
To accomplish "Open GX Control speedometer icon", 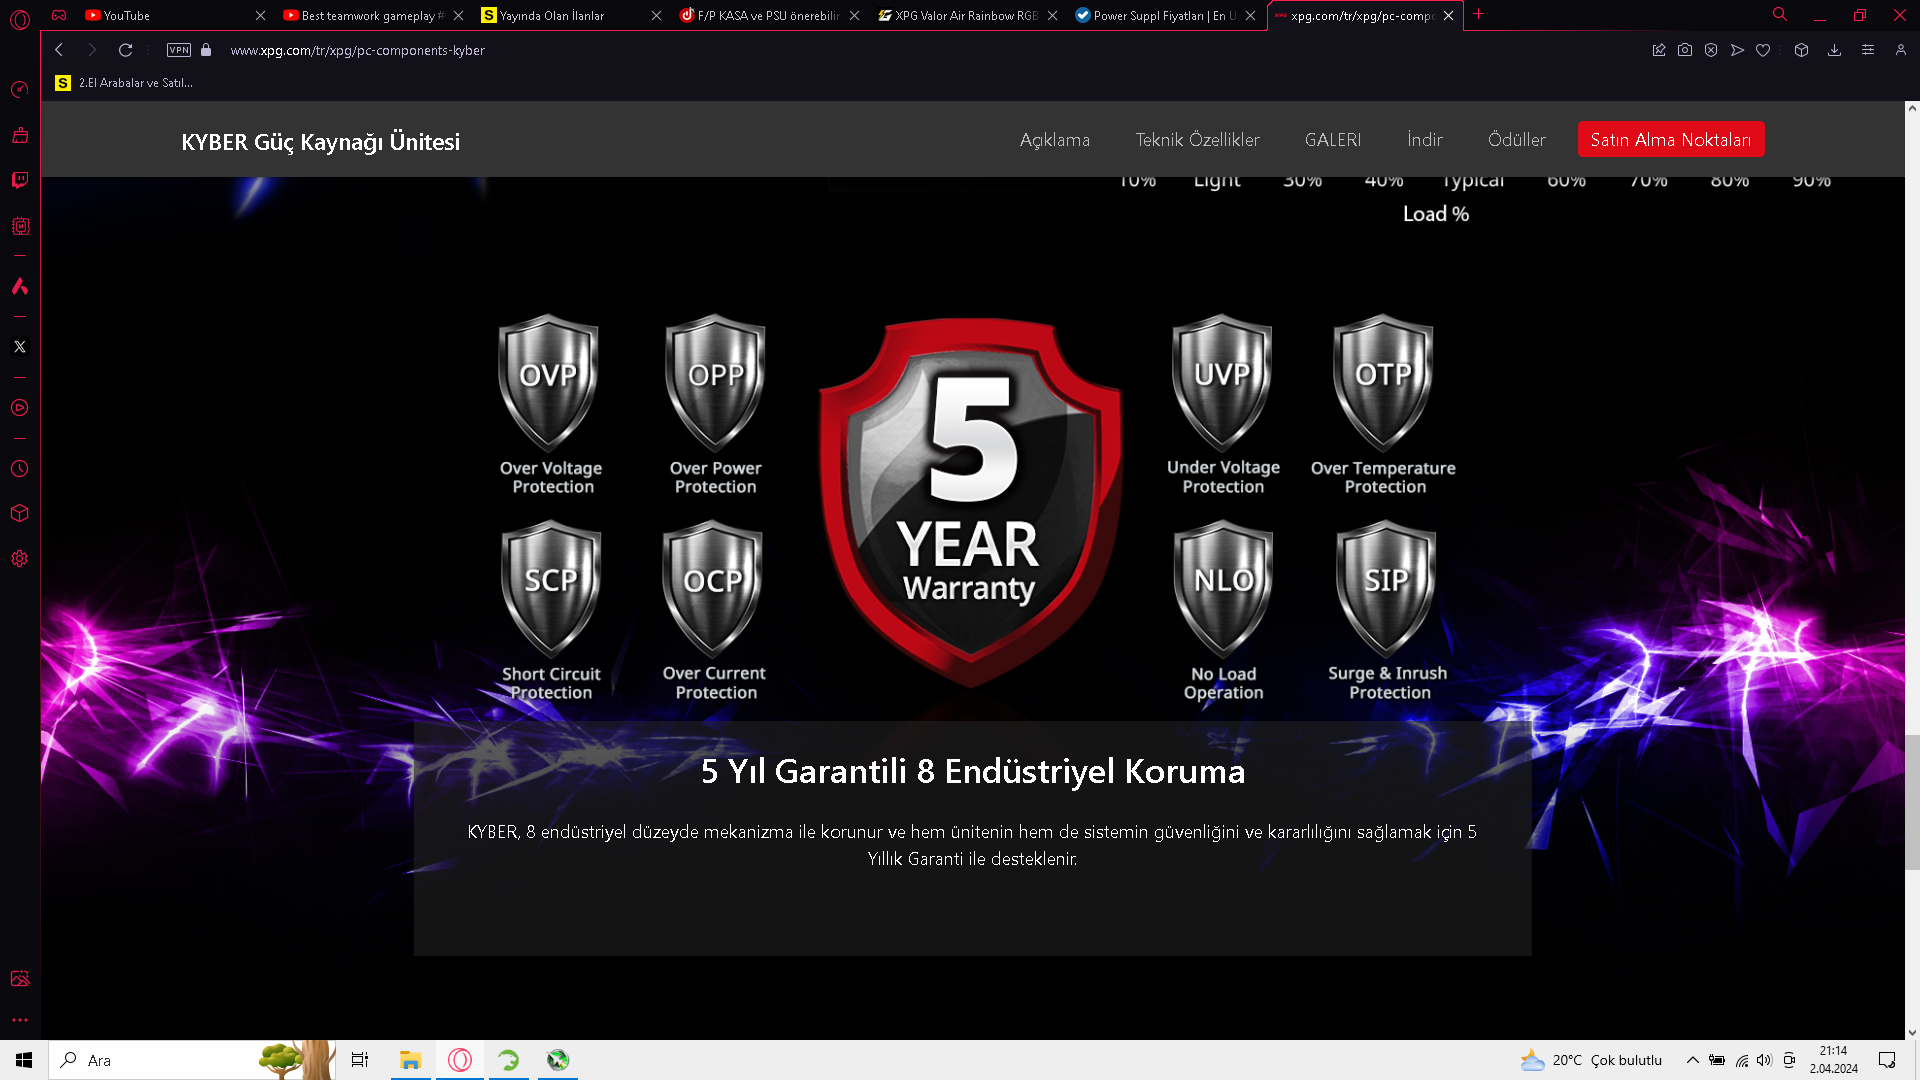I will click(20, 90).
